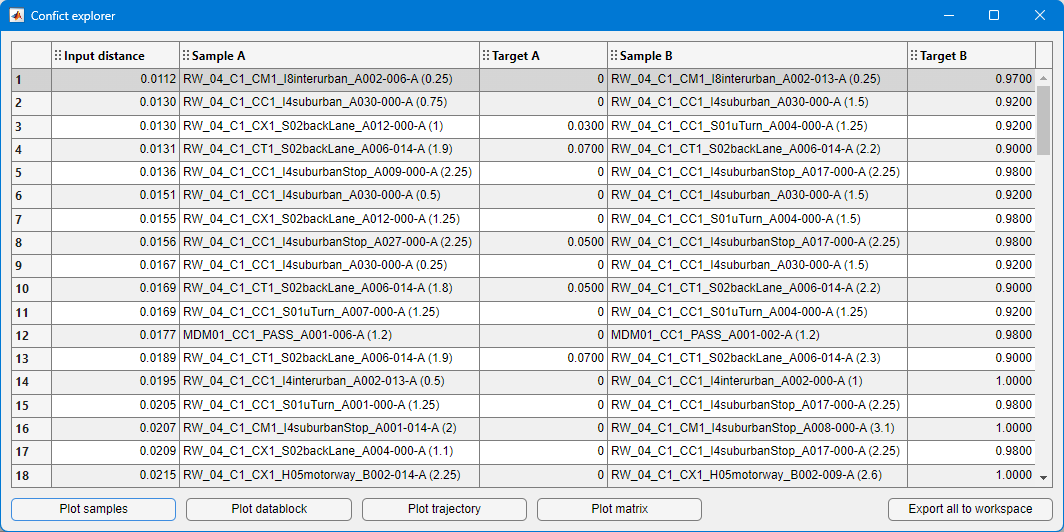Click the Plot trajectory button
The height and width of the screenshot is (532, 1064).
[x=444, y=509]
